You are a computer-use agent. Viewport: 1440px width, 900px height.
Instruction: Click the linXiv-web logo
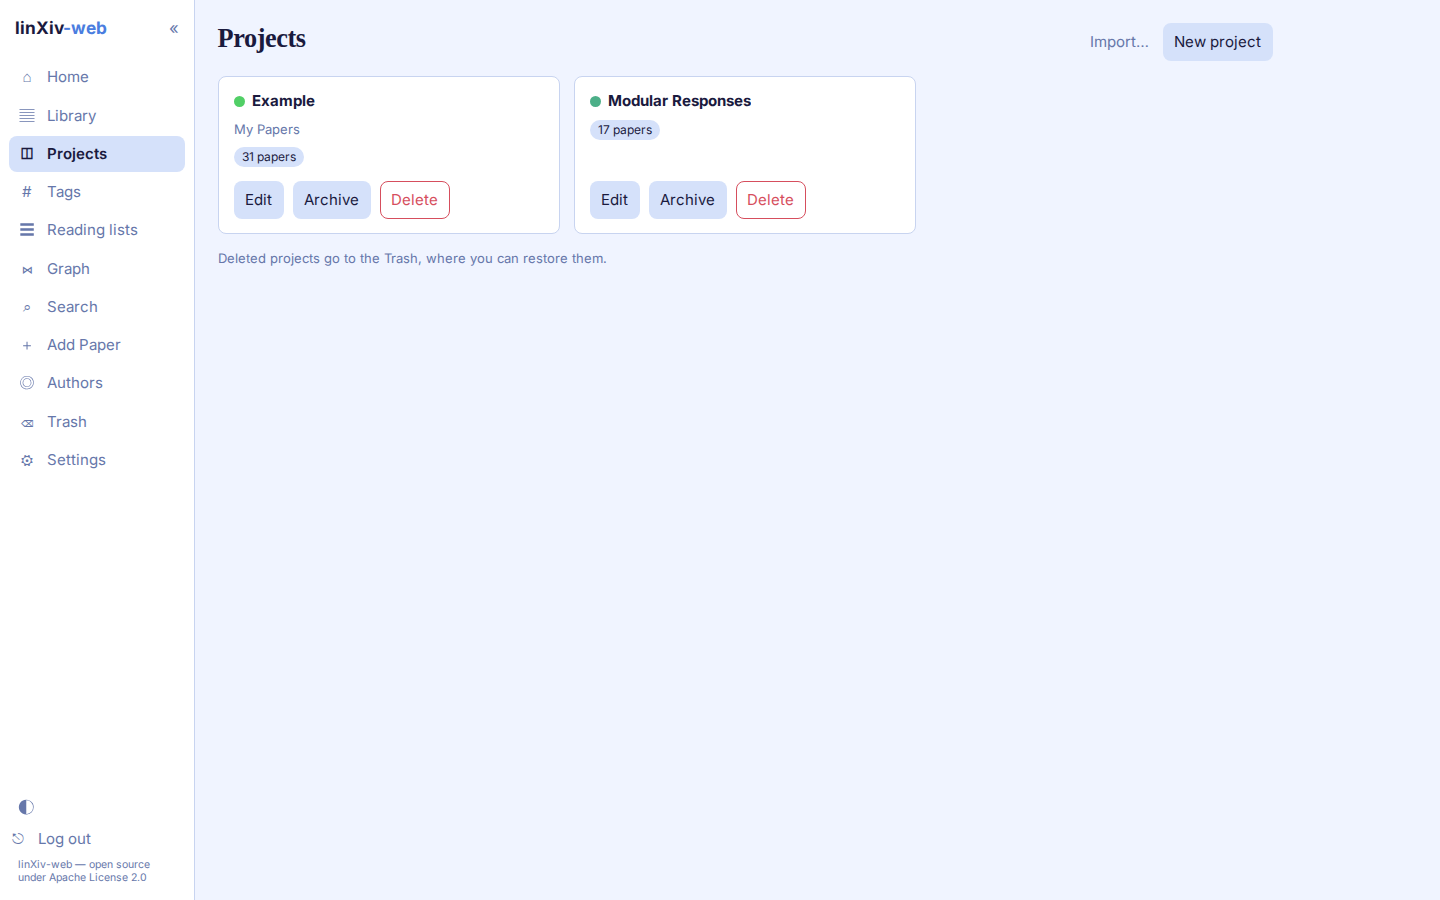point(61,28)
